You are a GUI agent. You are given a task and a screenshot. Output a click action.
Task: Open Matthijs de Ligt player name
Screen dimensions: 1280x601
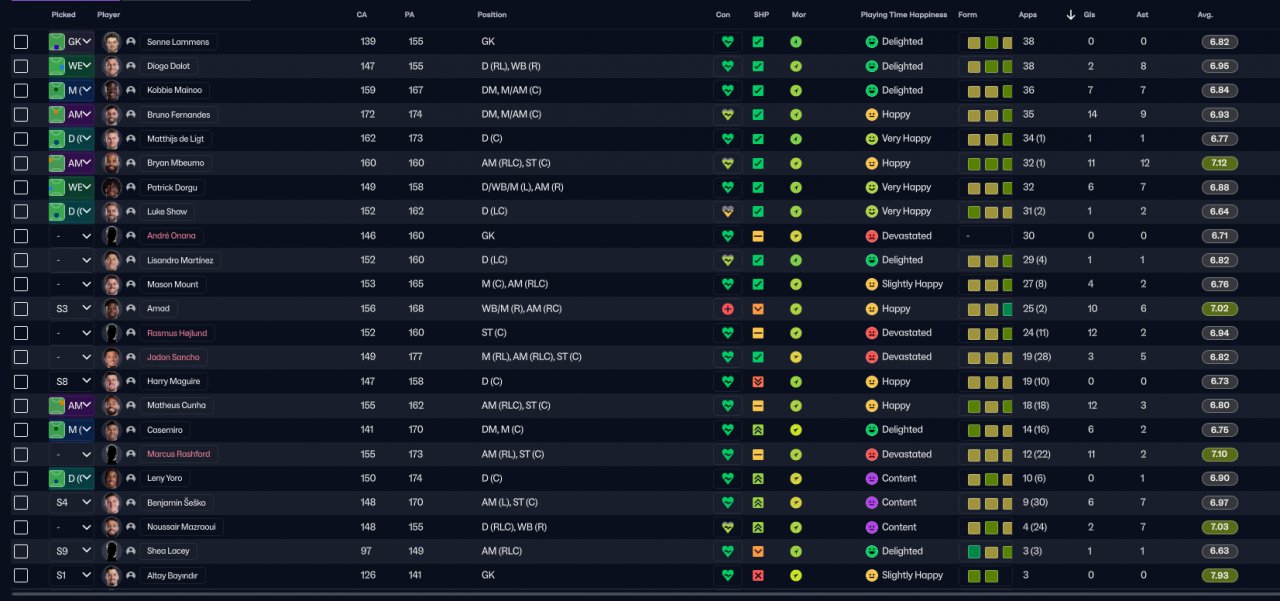tap(176, 139)
